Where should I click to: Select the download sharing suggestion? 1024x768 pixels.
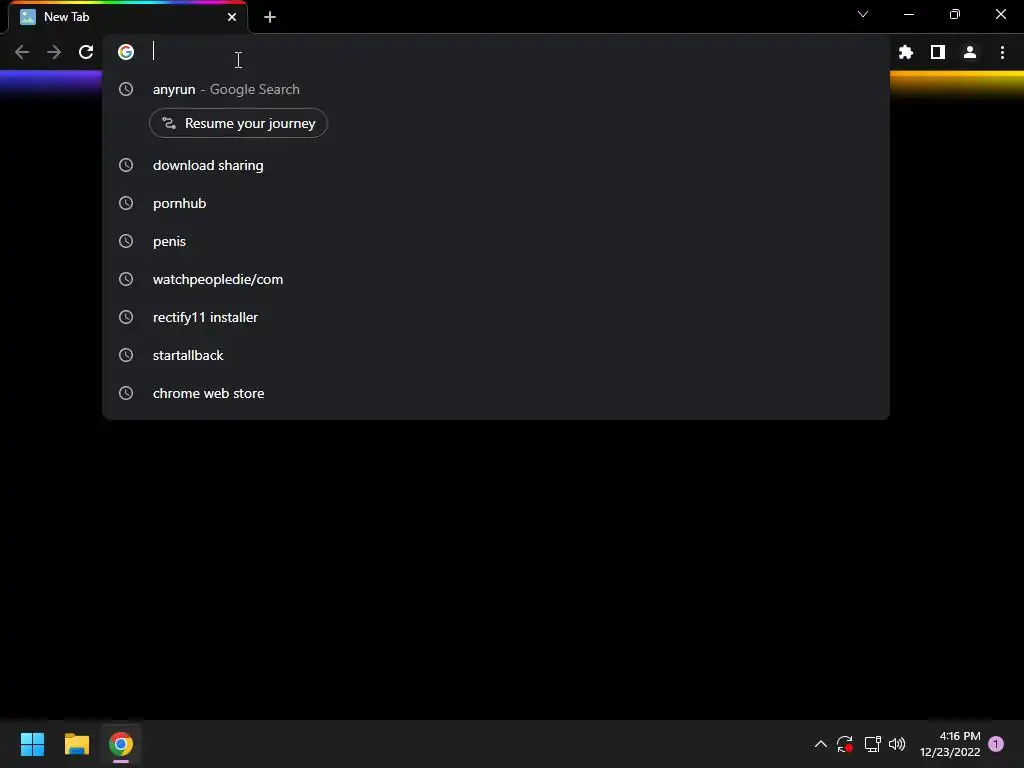pyautogui.click(x=496, y=165)
